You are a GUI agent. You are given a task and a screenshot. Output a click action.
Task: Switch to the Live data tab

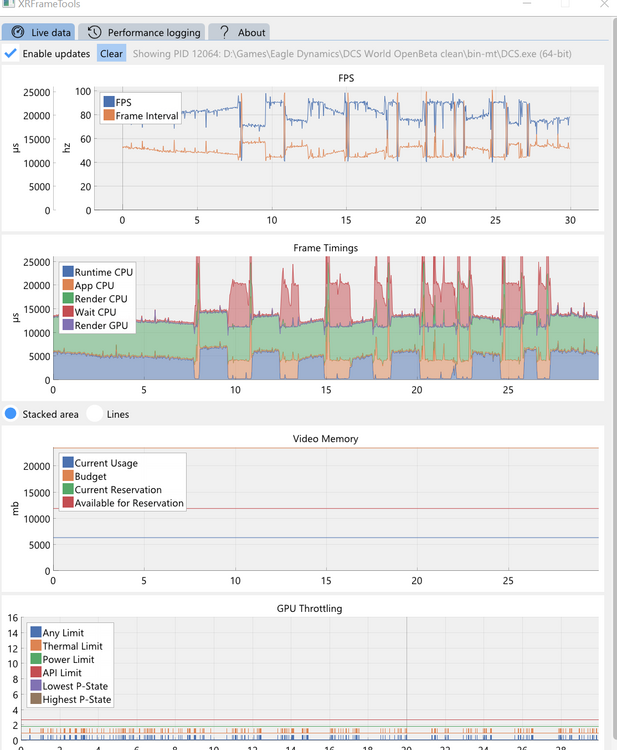38,32
